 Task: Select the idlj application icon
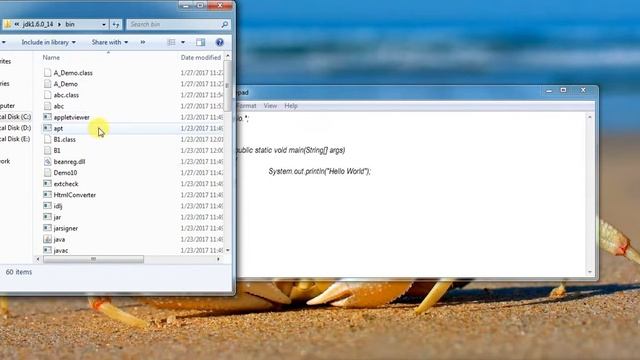coord(47,206)
